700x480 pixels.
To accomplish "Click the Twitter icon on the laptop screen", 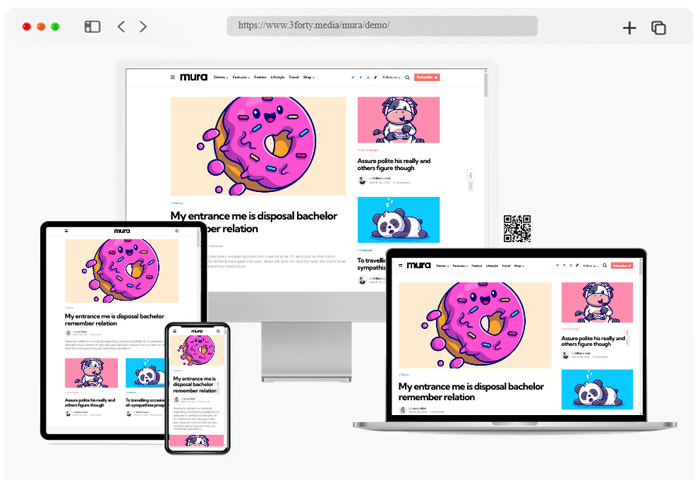I will point(558,265).
